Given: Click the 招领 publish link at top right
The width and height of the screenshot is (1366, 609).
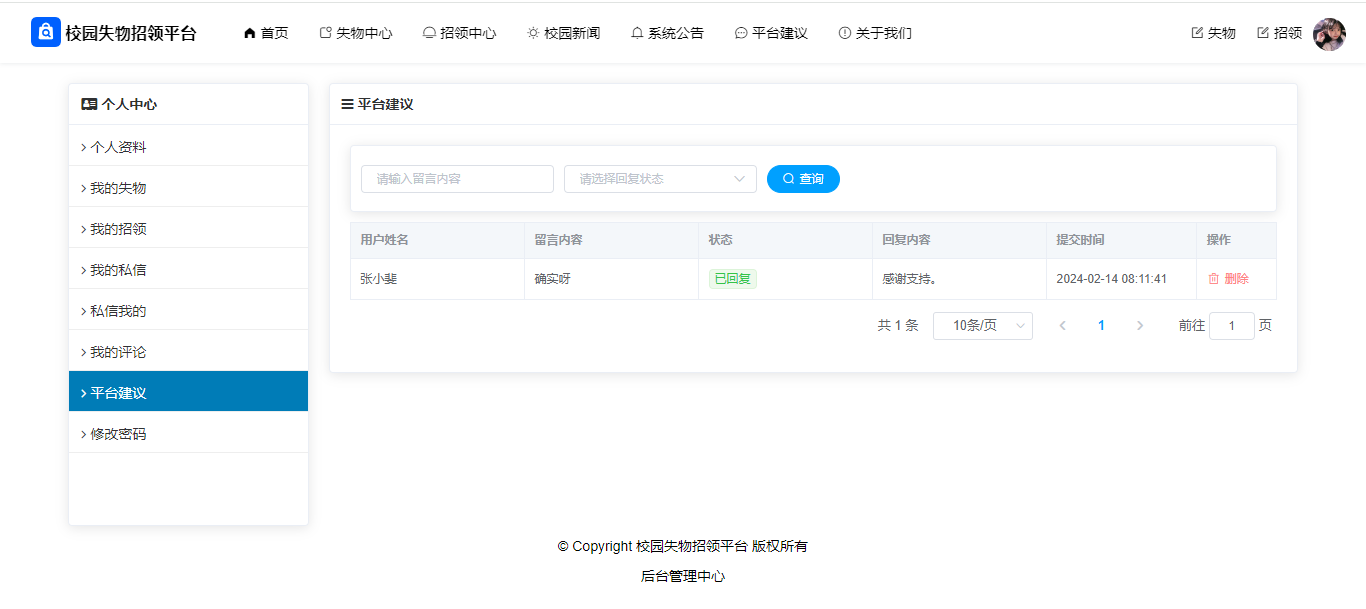Looking at the screenshot, I should click(x=1280, y=33).
